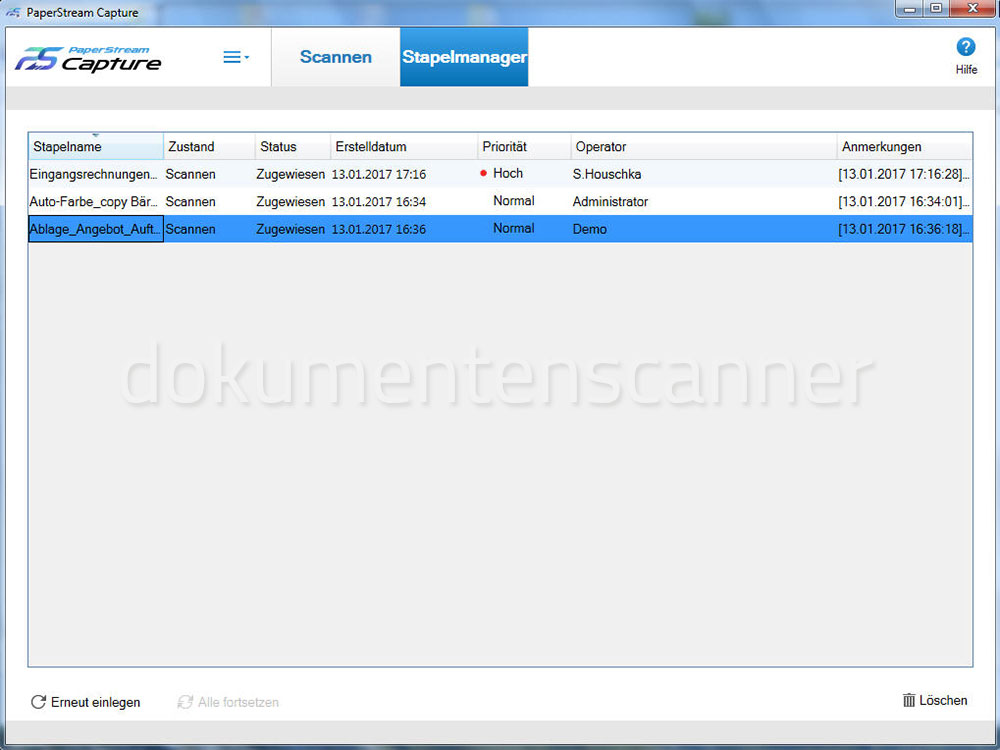Open the dropdown arrow beside the hamburger menu
Screen dimensions: 1000x750
tap(248, 57)
